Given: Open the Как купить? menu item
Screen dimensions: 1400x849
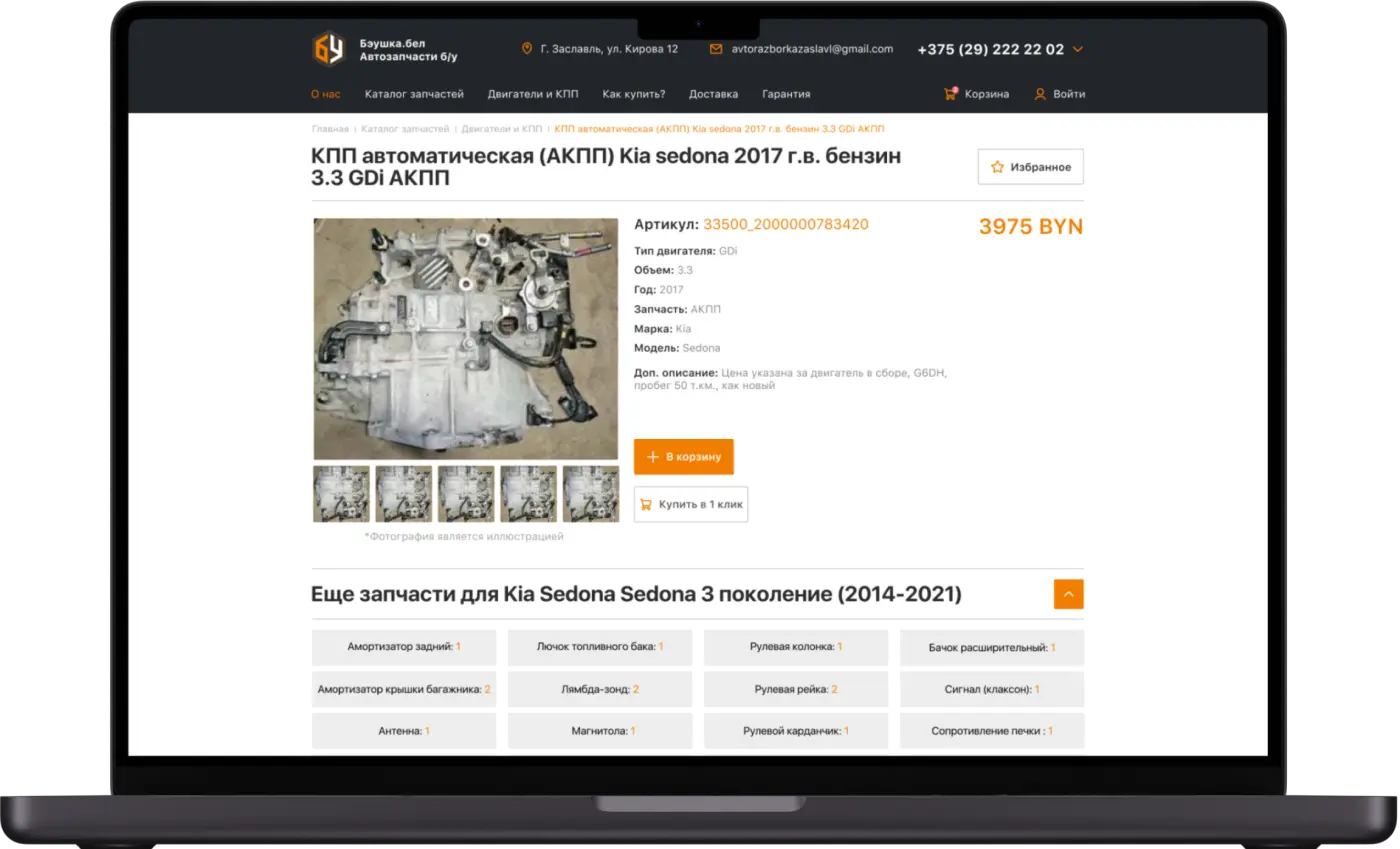Looking at the screenshot, I should [x=634, y=94].
